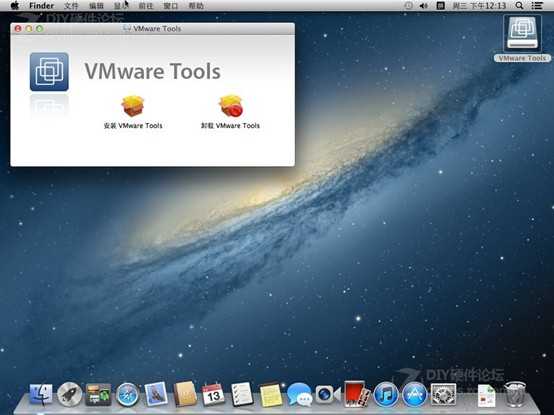The width and height of the screenshot is (554, 415).
Task: Open the 文件 (File) menu
Action: [x=71, y=6]
